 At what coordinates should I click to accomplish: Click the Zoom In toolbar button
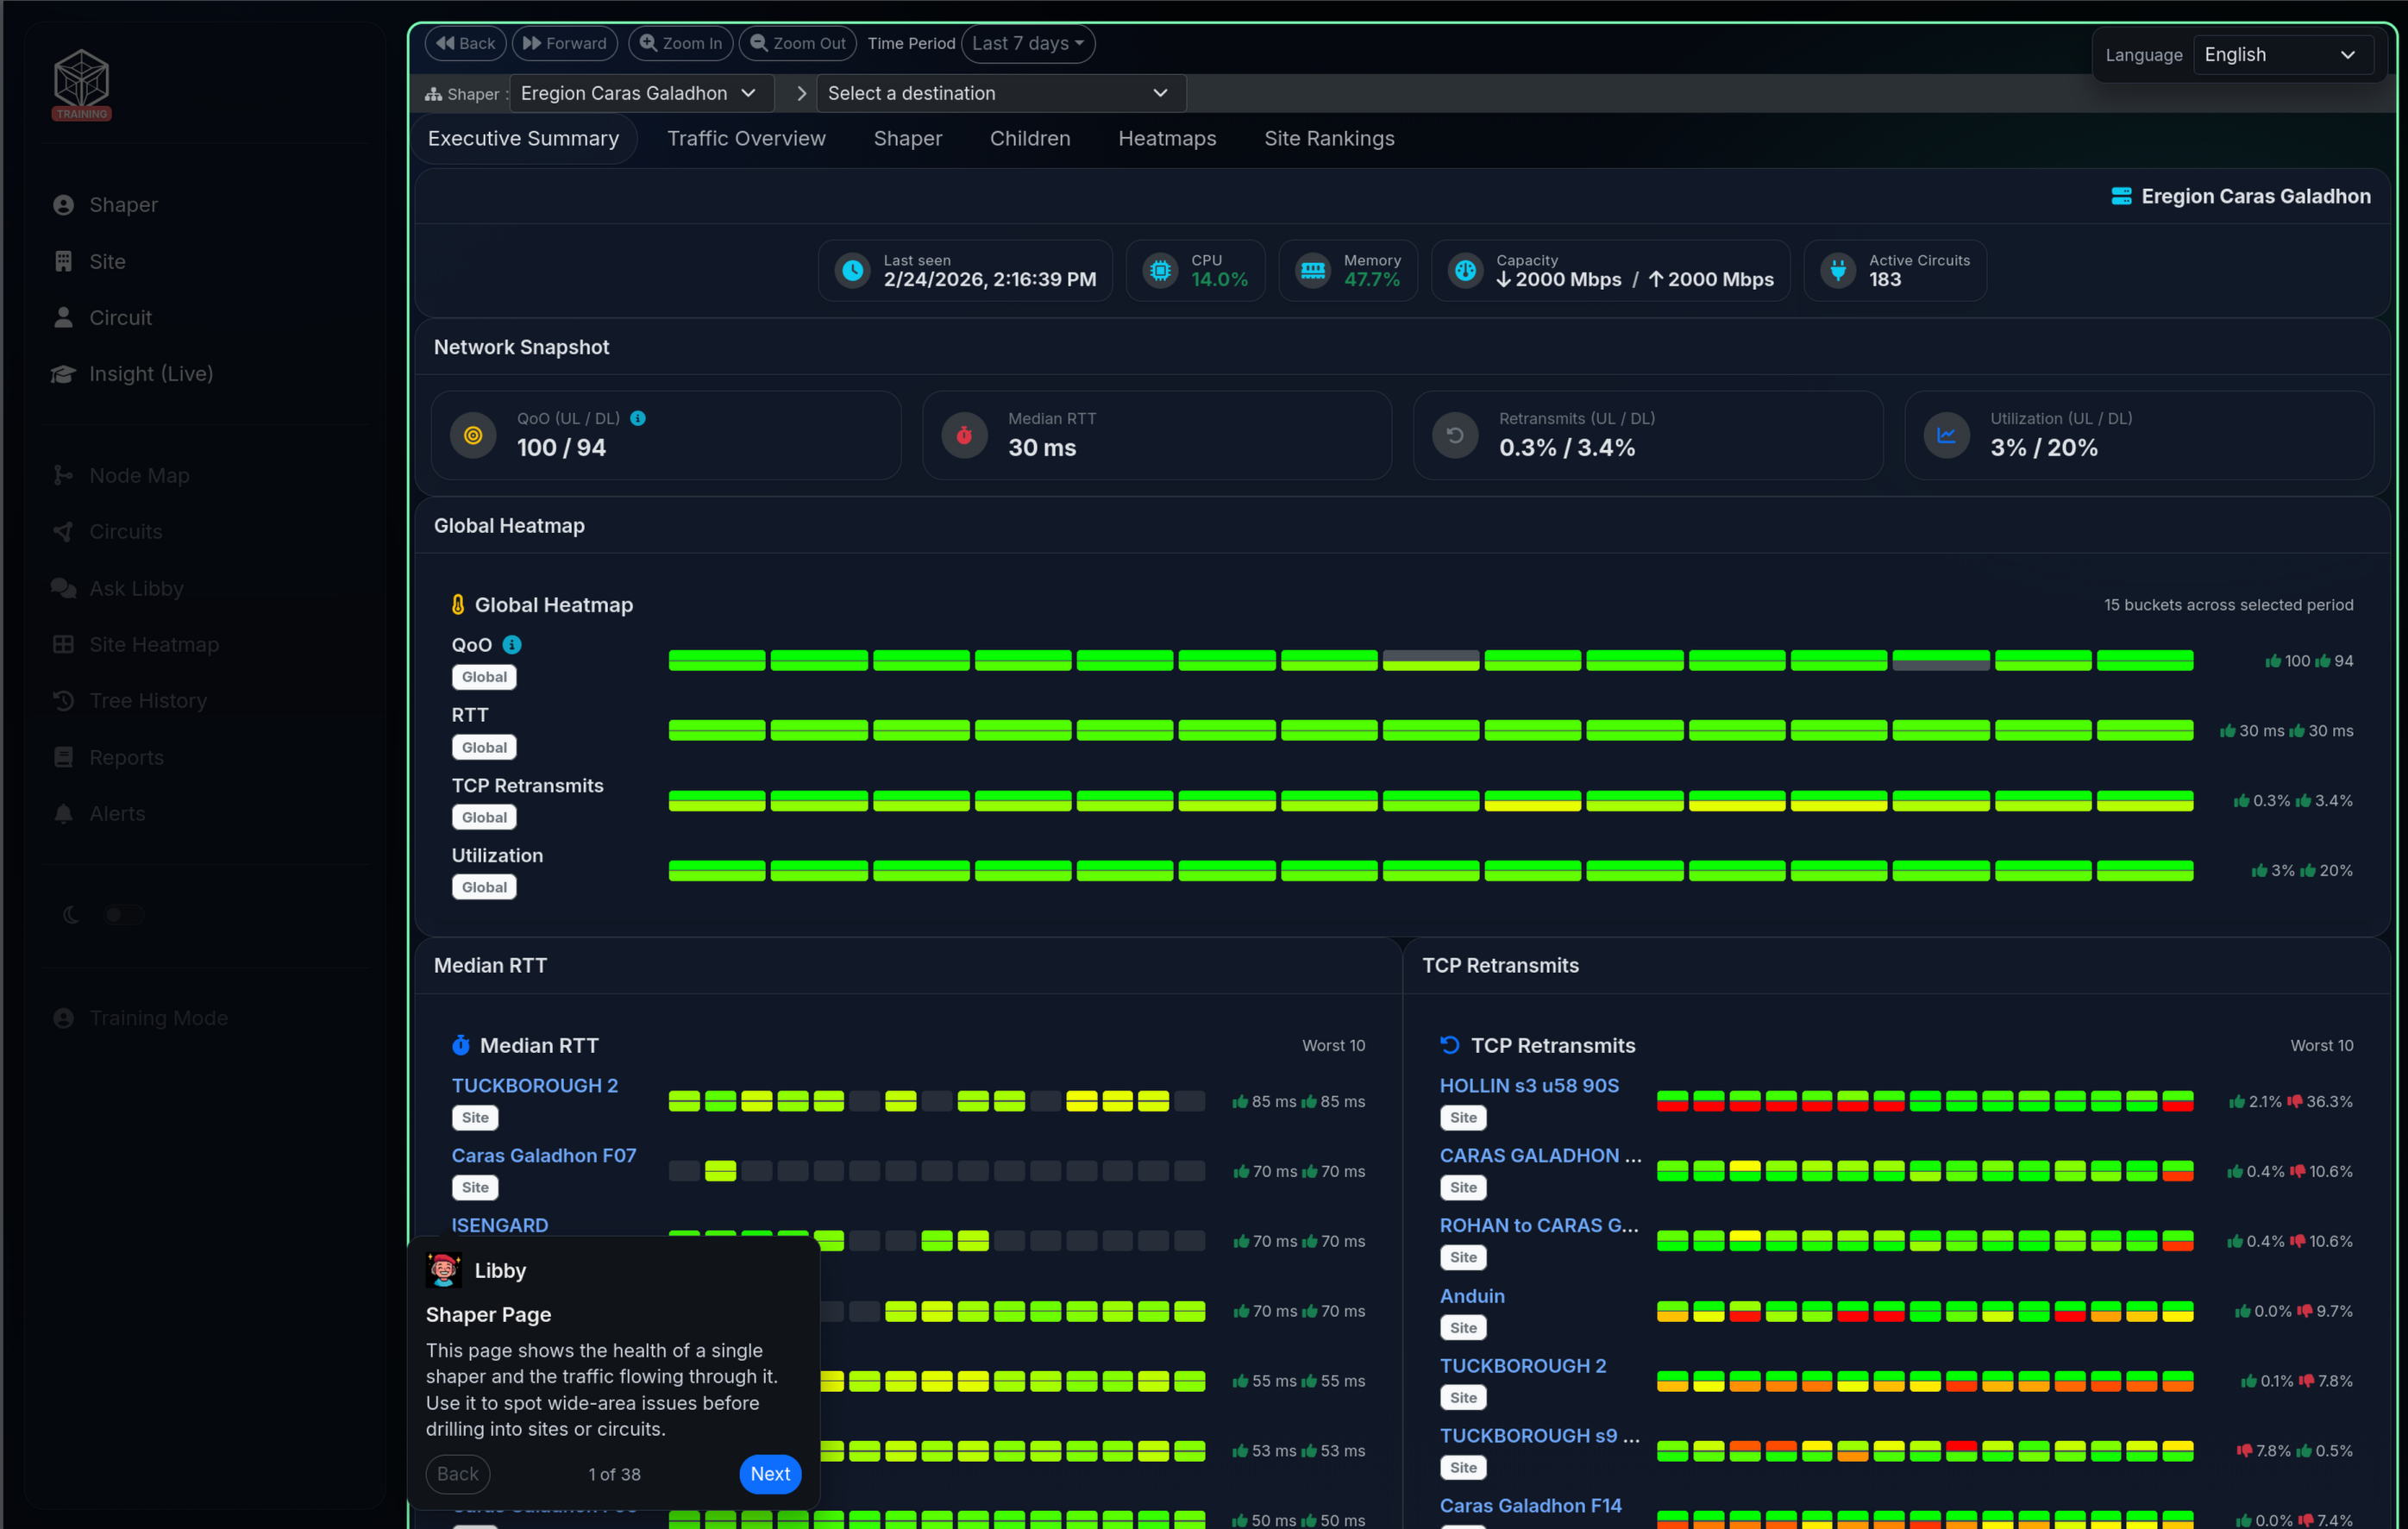pyautogui.click(x=681, y=43)
